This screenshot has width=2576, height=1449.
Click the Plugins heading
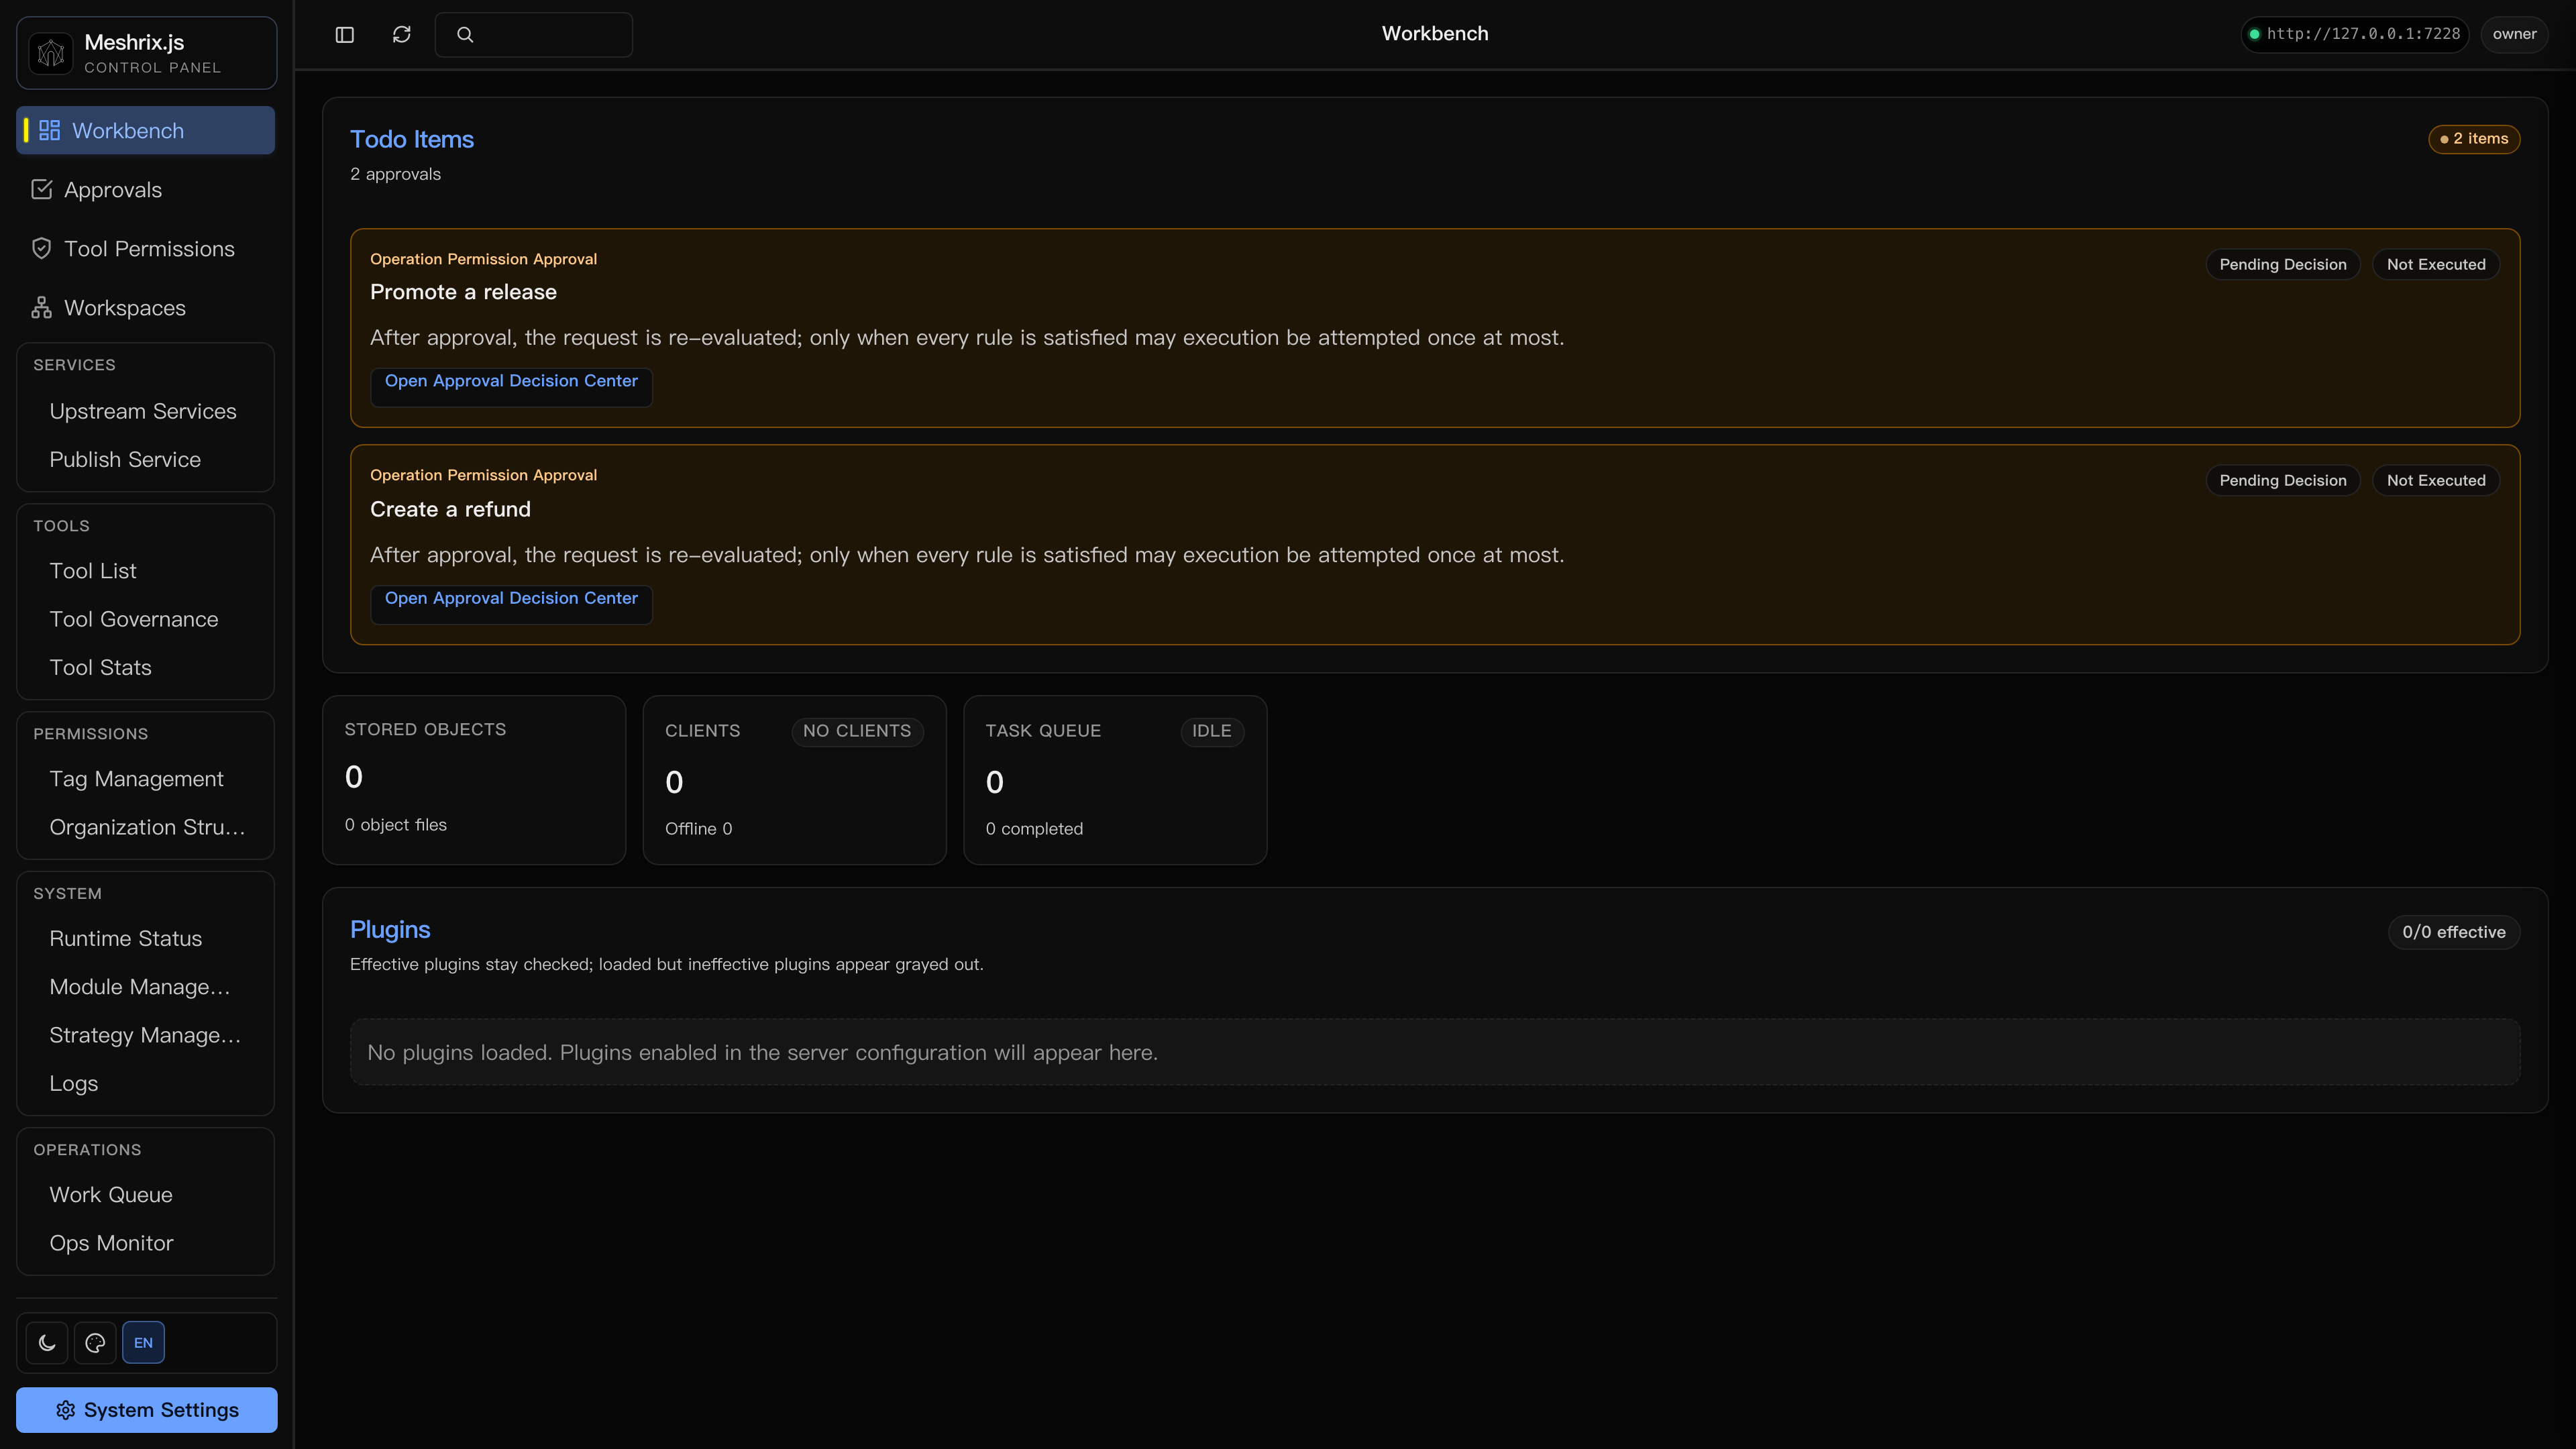[390, 930]
